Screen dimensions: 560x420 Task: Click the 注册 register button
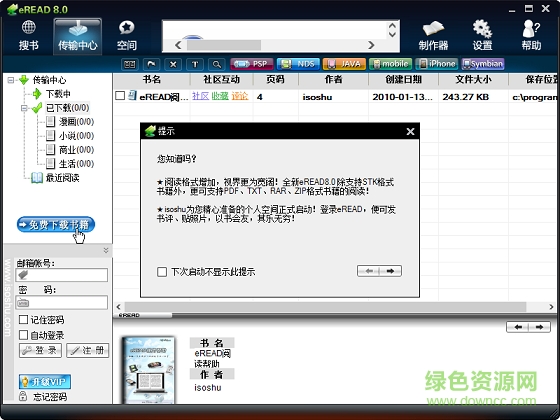point(88,350)
